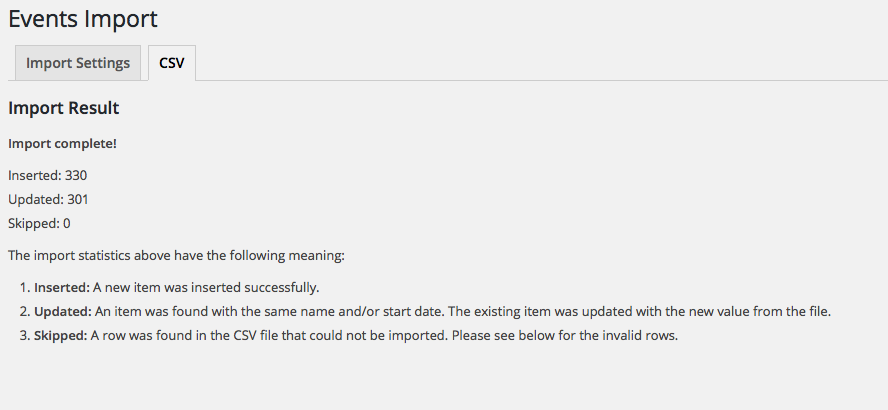Switch to the Import Settings tab
This screenshot has height=410, width=888.
[78, 63]
